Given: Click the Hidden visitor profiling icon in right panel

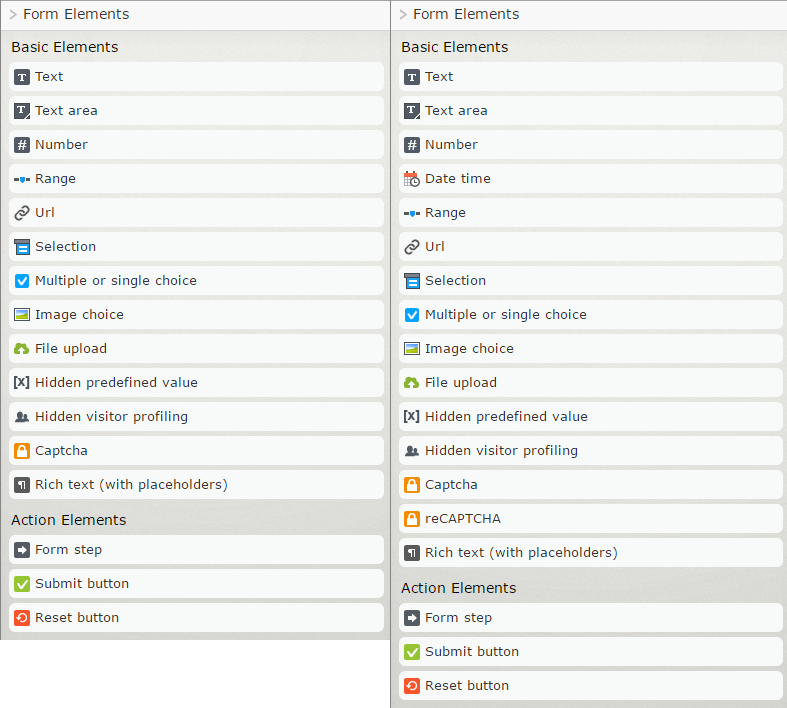Looking at the screenshot, I should (x=411, y=451).
